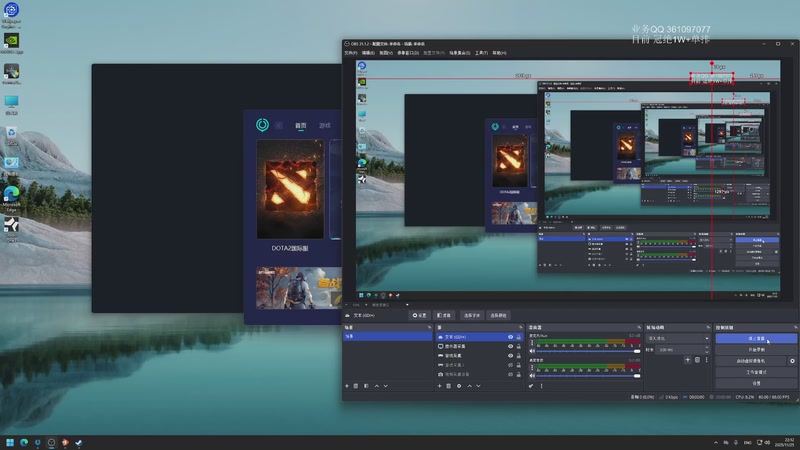Open filters for selected source via 滤镜

click(444, 315)
